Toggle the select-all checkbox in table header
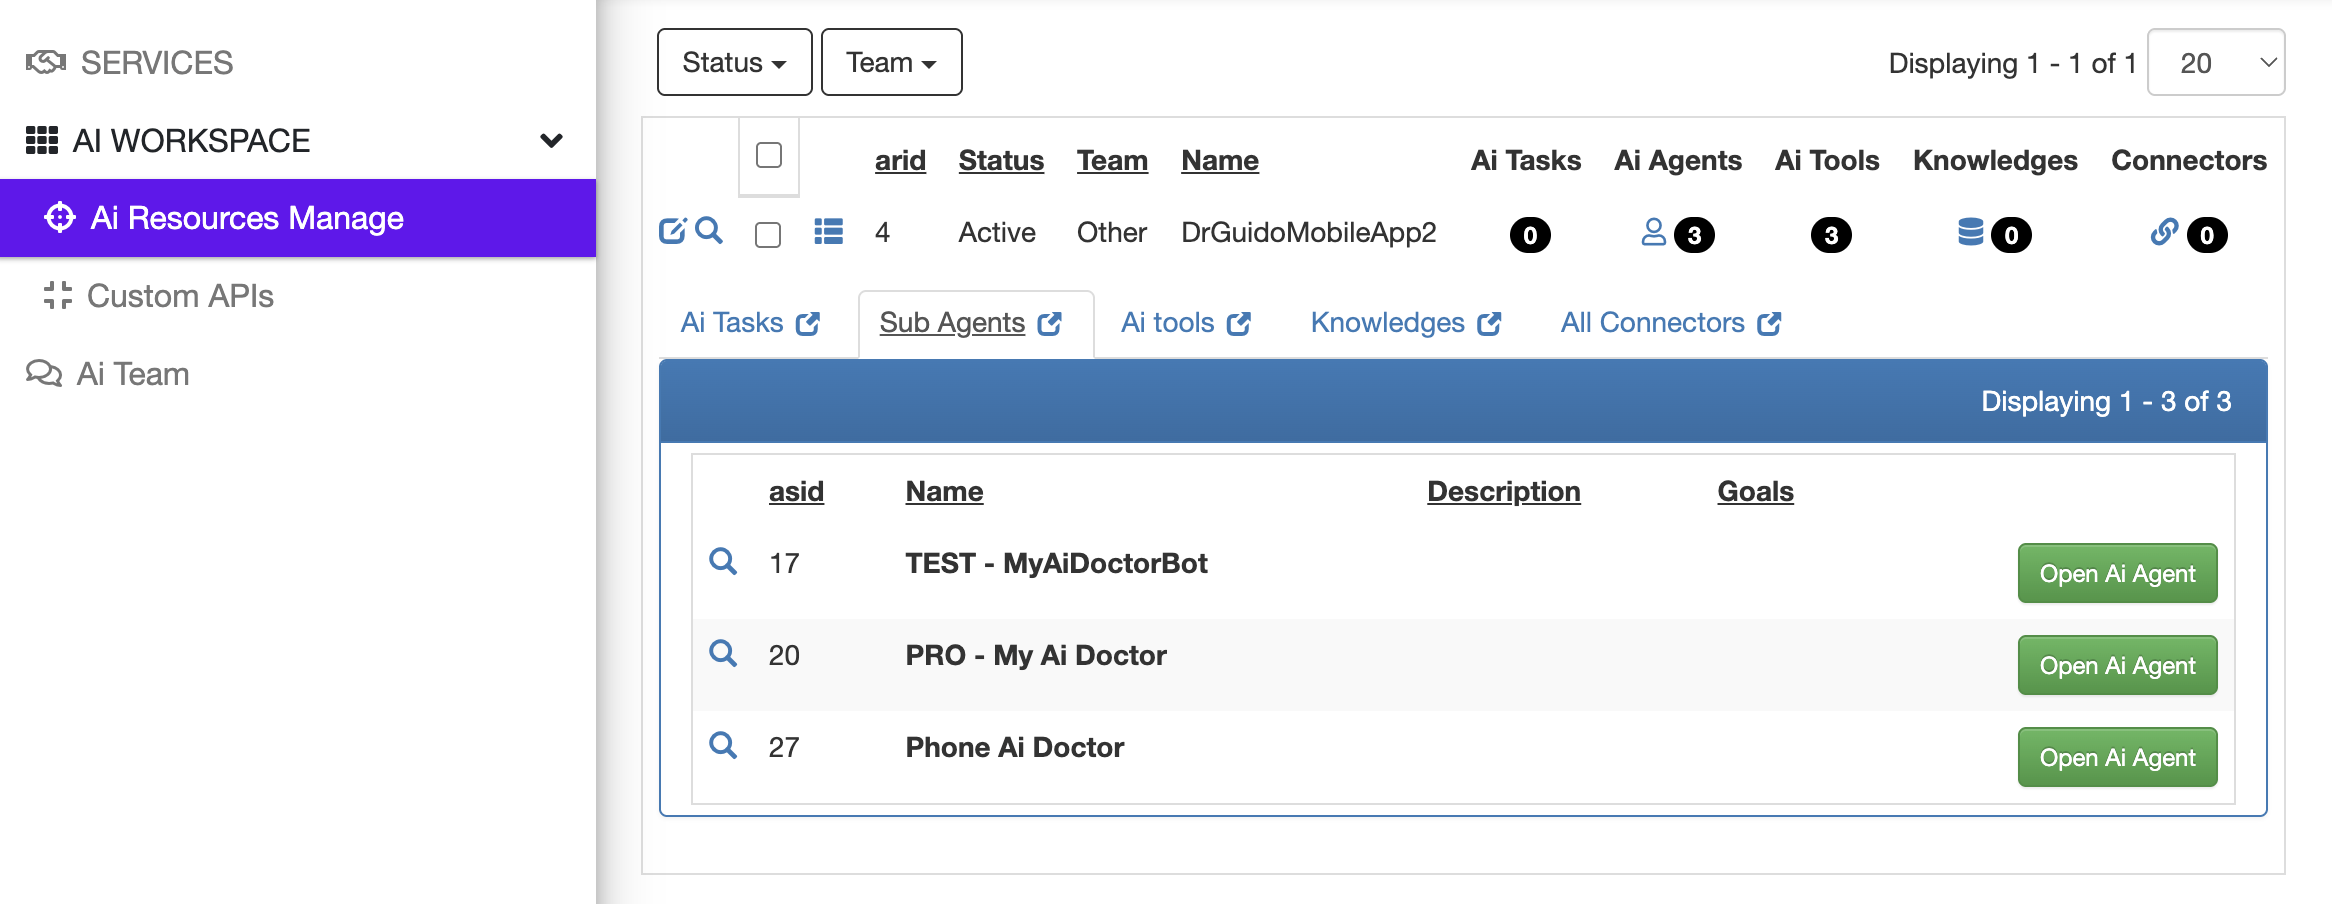 769,156
